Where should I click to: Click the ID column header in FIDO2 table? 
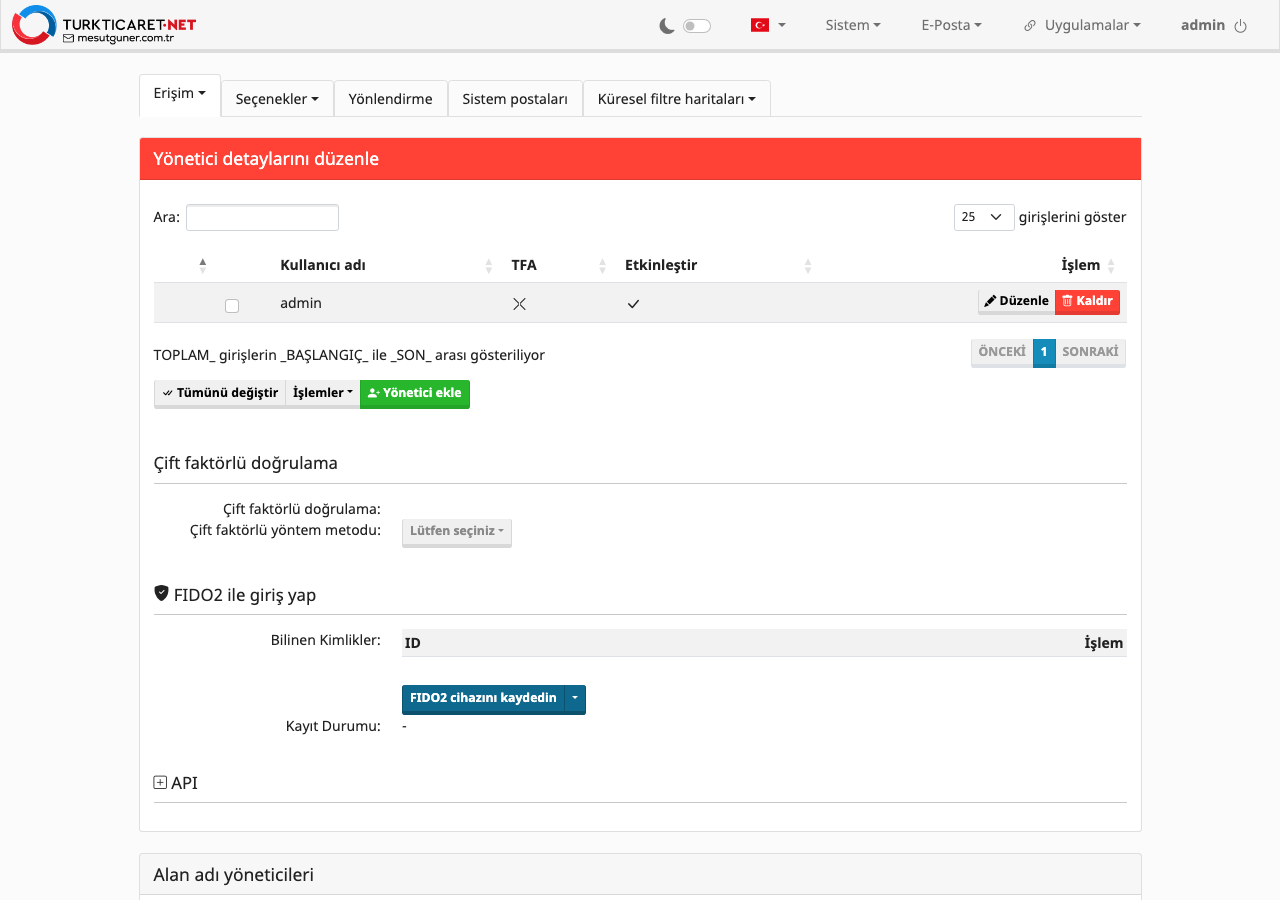pos(412,643)
